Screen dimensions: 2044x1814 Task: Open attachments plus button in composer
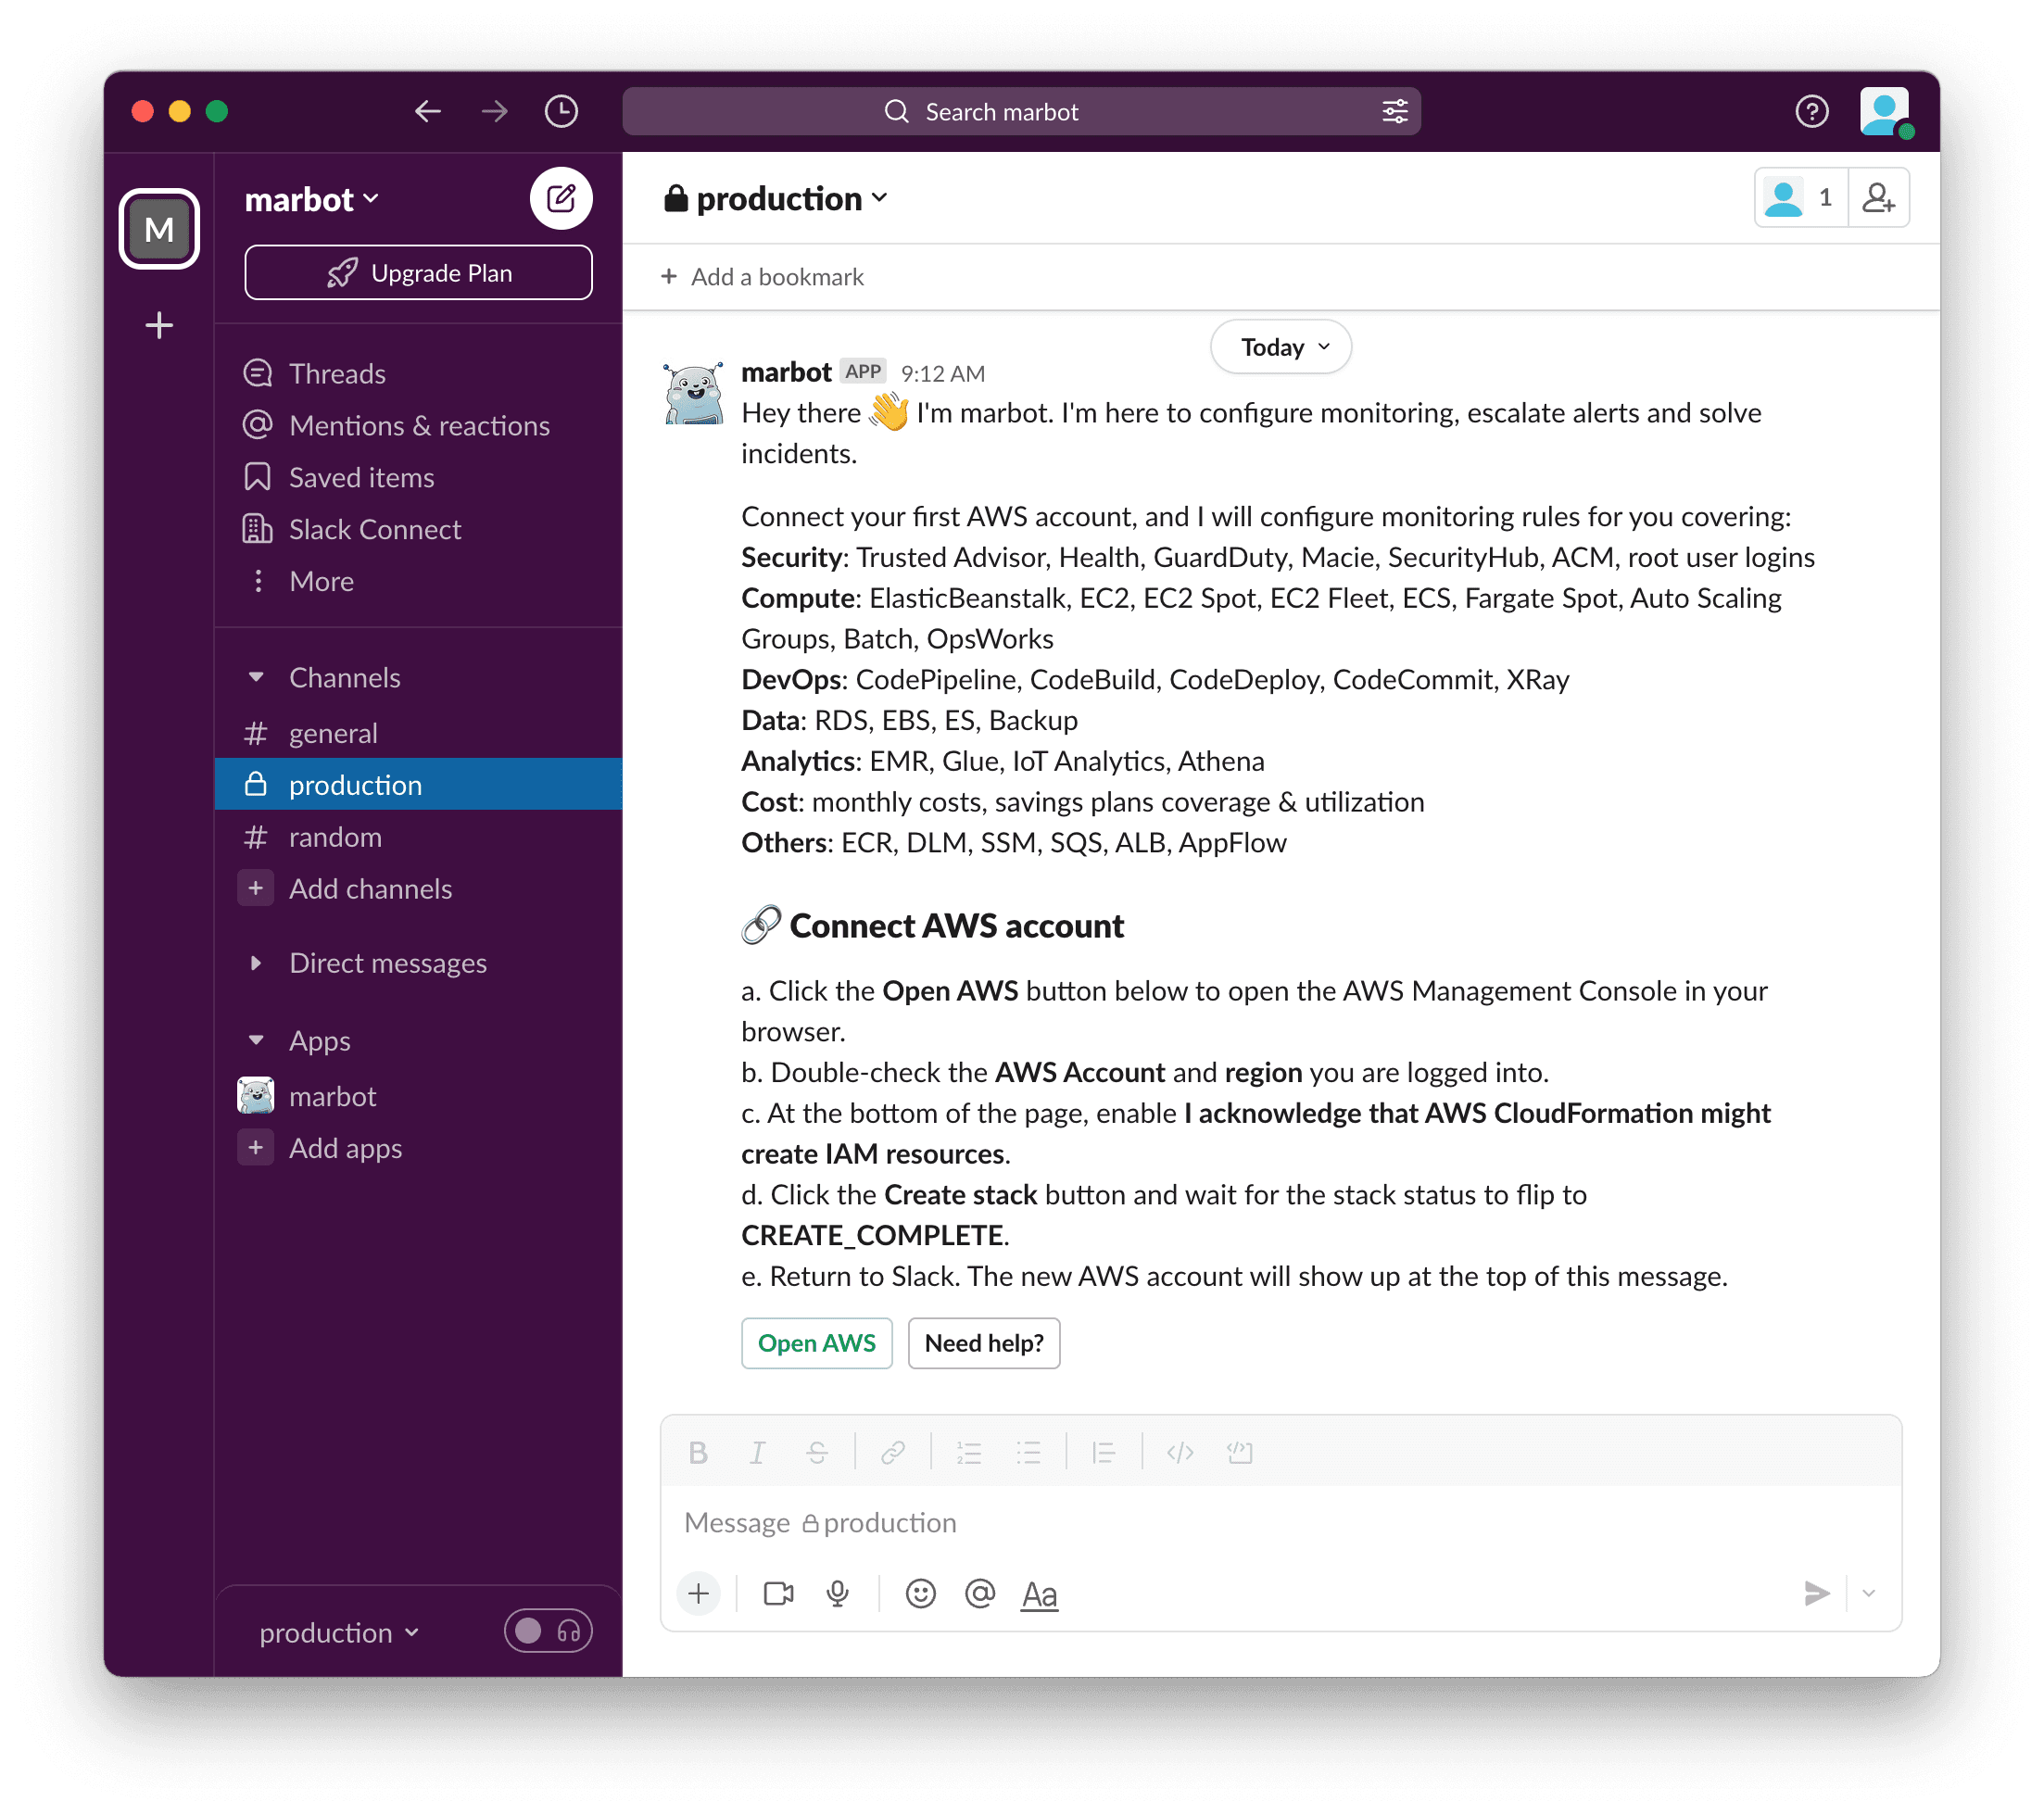[x=699, y=1593]
